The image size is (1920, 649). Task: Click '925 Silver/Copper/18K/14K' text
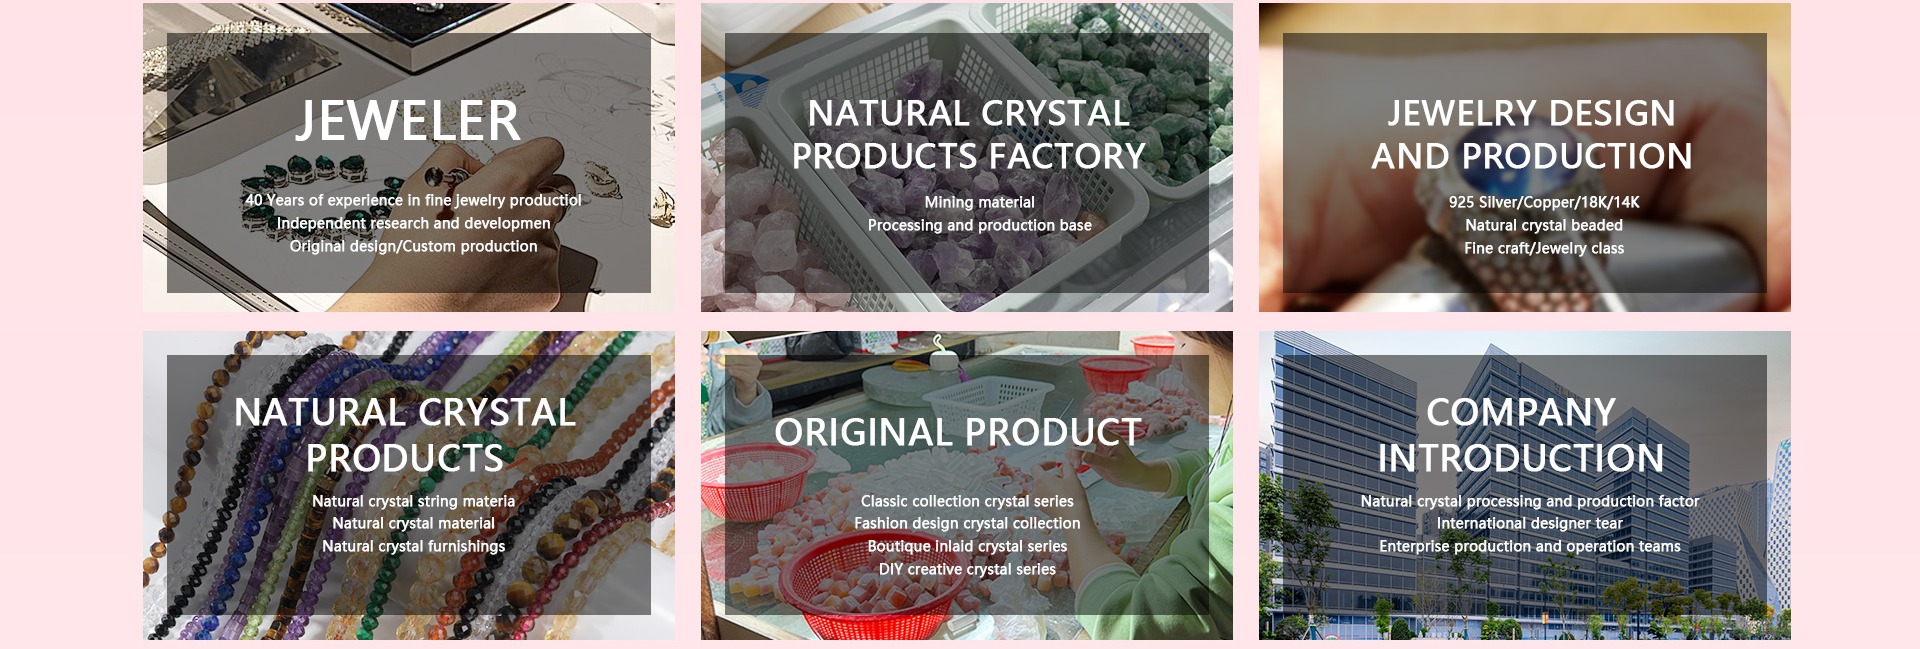[x=1543, y=202]
